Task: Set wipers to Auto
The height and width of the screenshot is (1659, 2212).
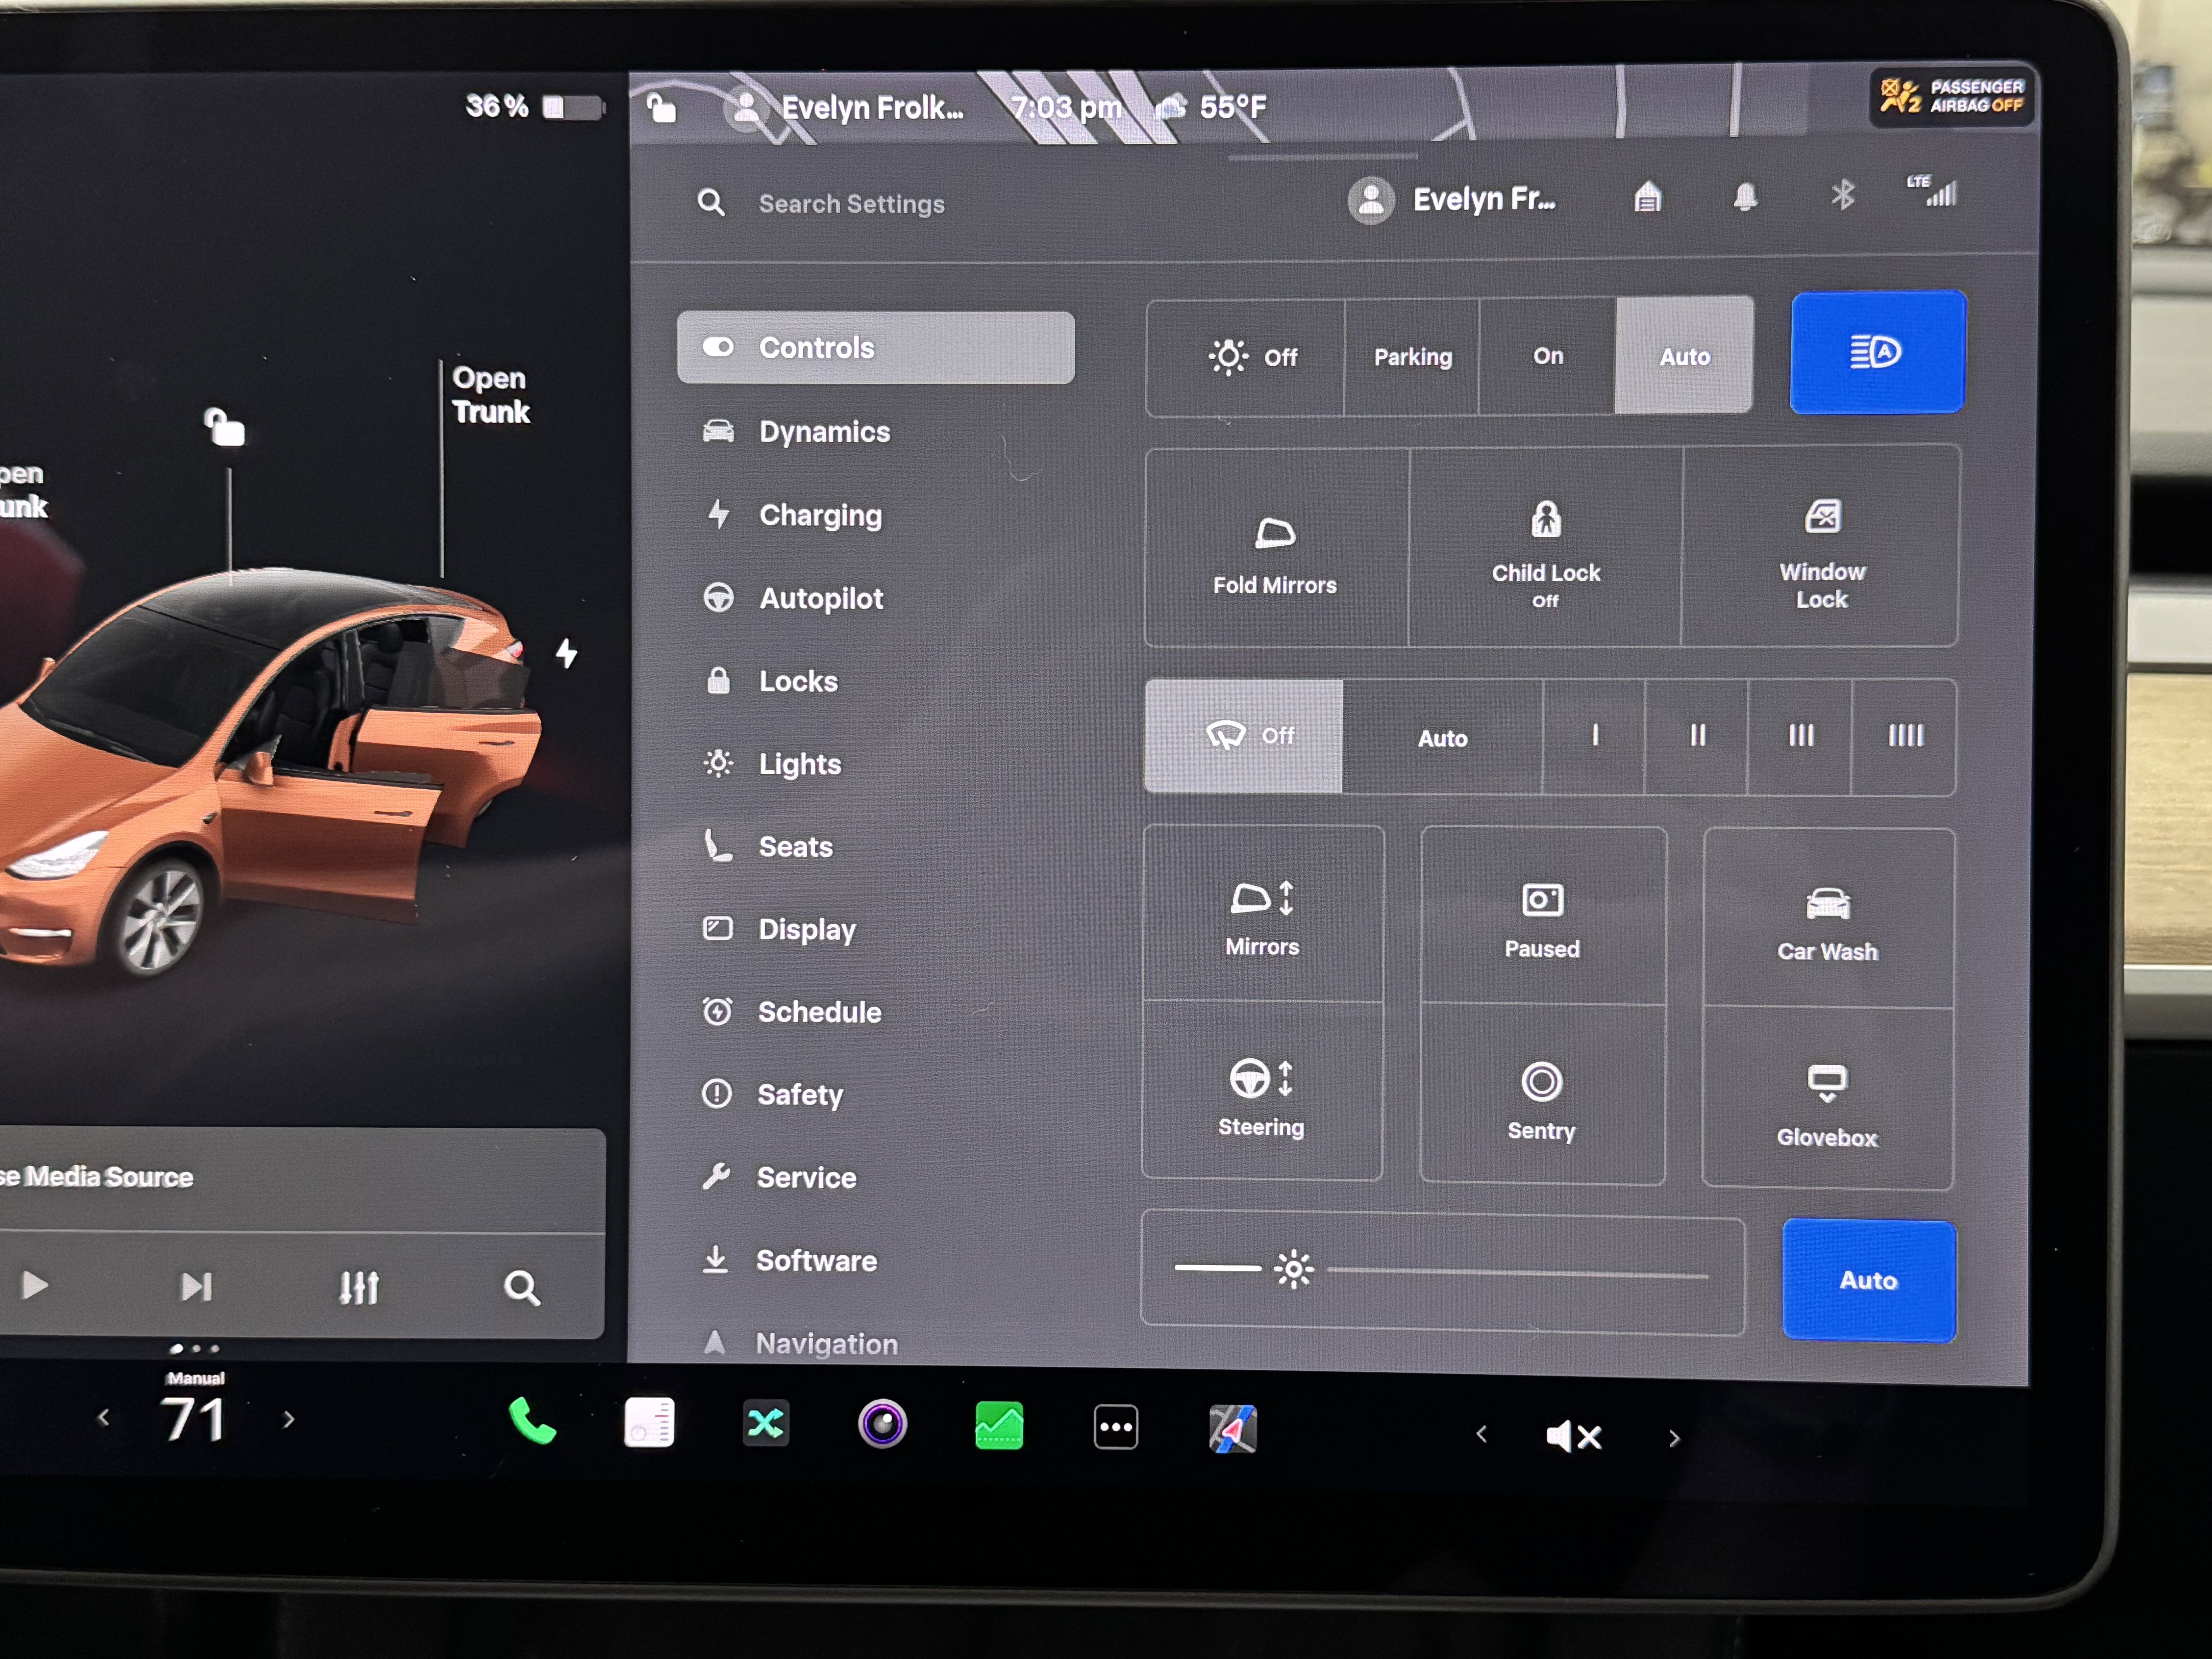Action: pyautogui.click(x=1442, y=737)
